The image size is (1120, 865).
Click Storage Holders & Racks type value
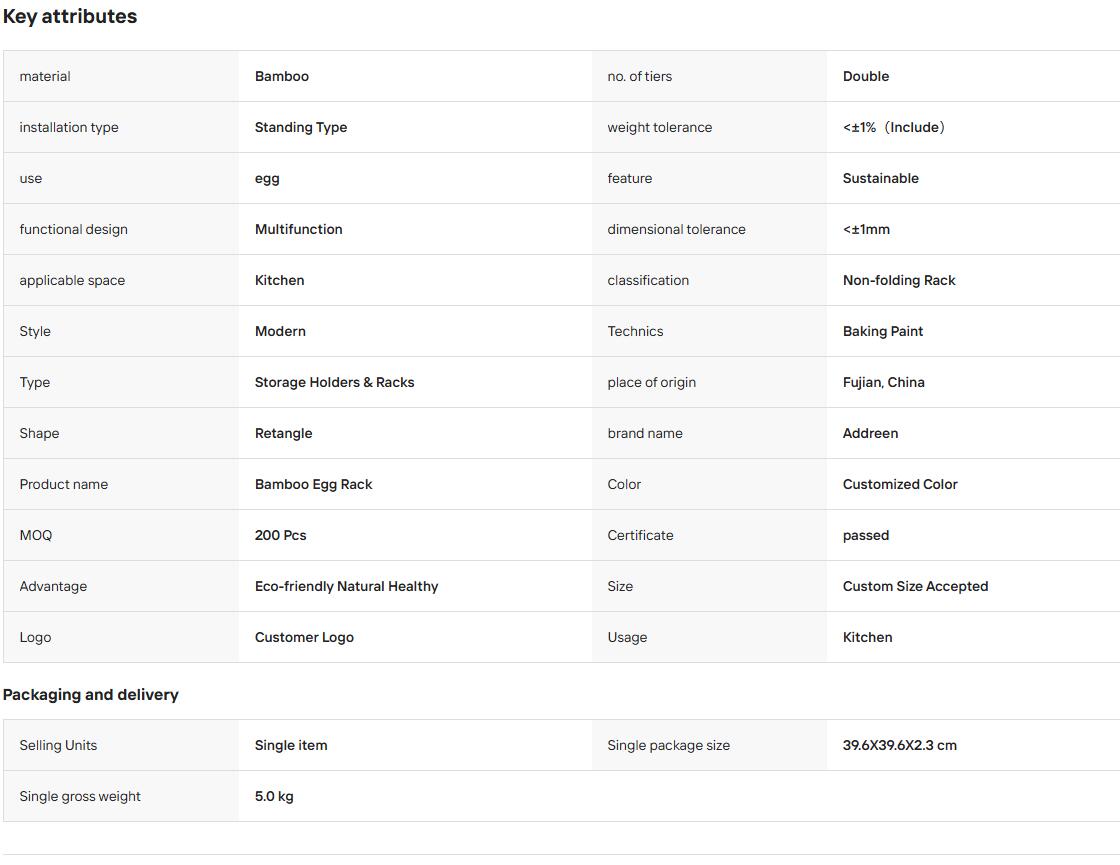coord(334,382)
